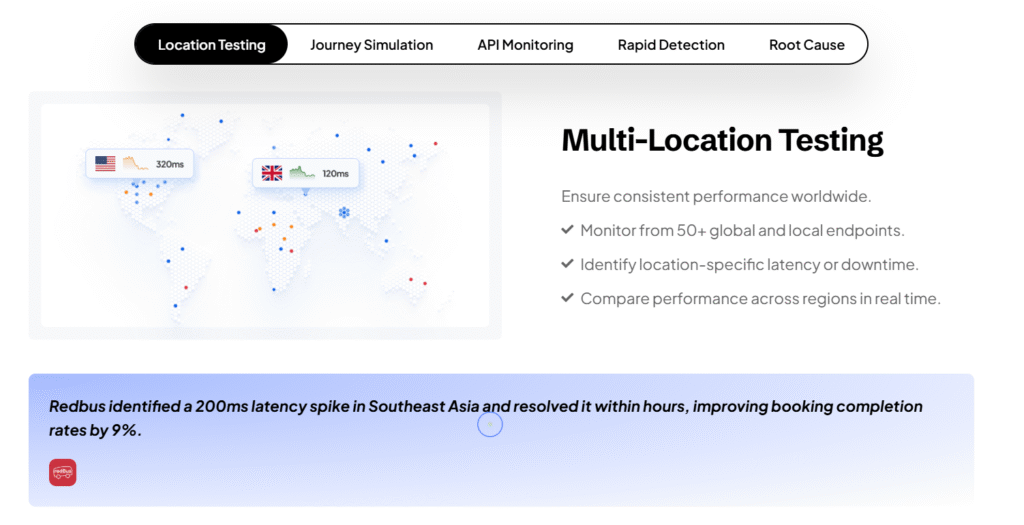Click the Compare performance across regions text
This screenshot has height=525, width=1024.
(x=760, y=298)
